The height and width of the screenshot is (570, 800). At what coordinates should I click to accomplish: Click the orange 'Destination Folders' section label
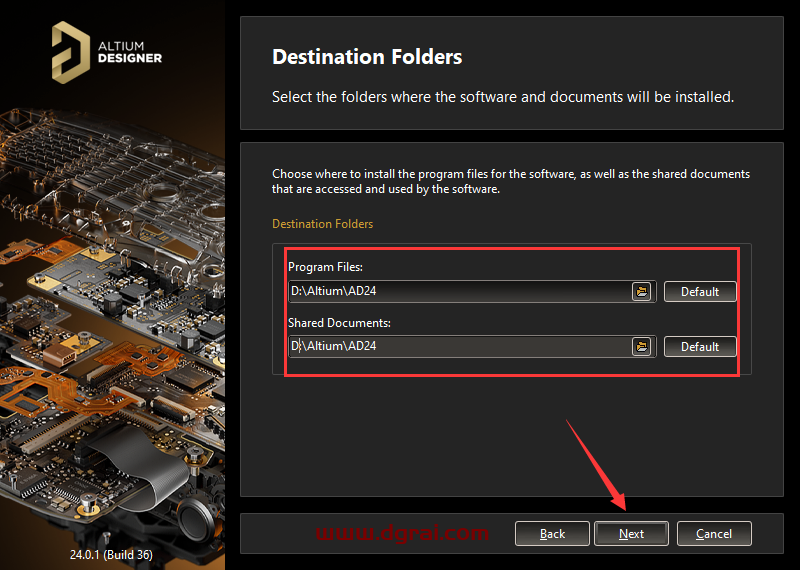click(322, 224)
